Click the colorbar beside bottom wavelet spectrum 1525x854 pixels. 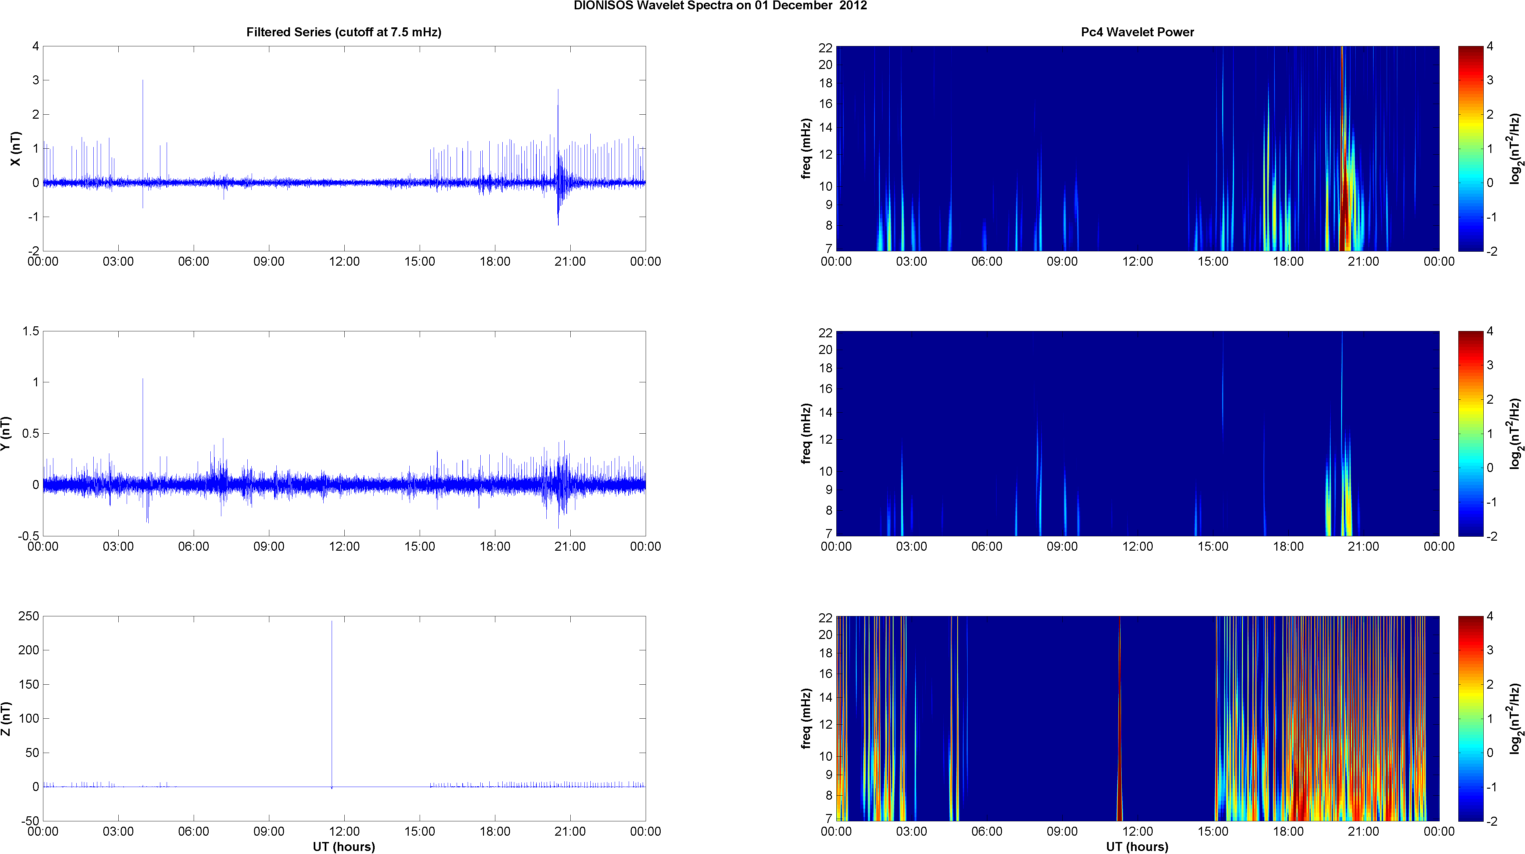click(x=1470, y=718)
